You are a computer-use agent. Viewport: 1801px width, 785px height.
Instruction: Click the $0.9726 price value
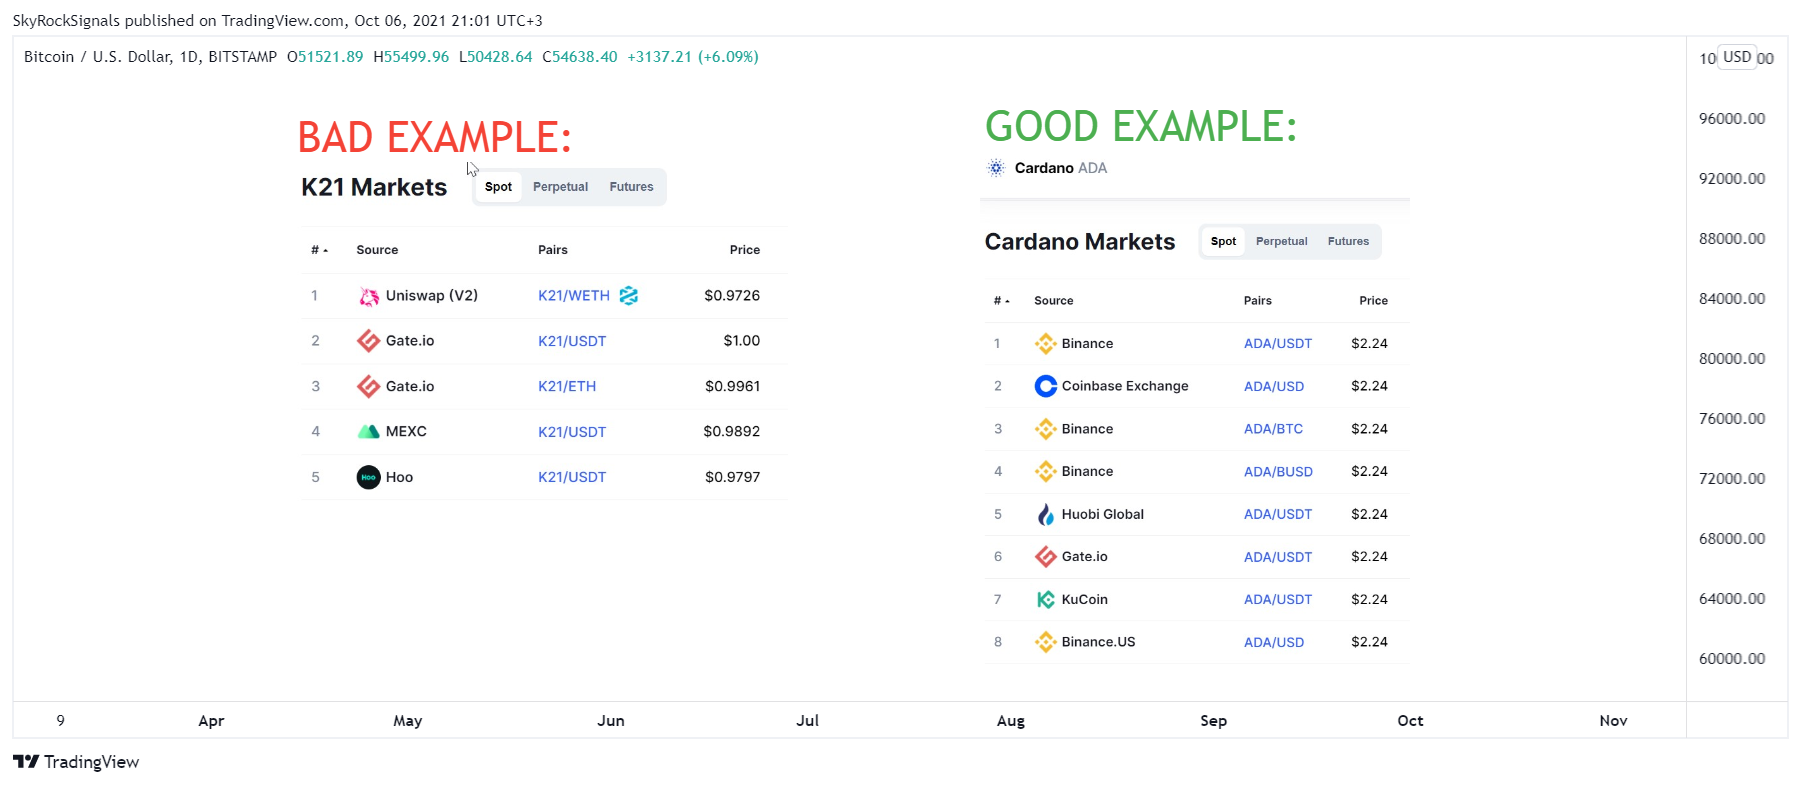[732, 296]
